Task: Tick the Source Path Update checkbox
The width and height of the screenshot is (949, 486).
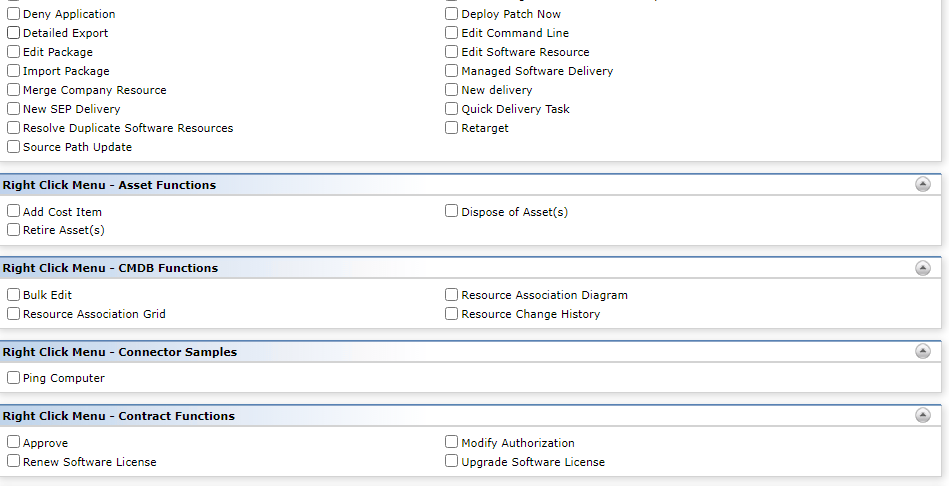Action: tap(13, 146)
